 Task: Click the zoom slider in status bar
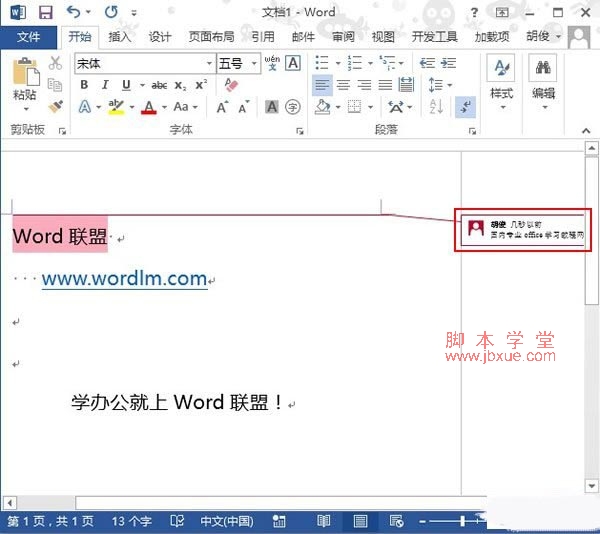pyautogui.click(x=462, y=522)
